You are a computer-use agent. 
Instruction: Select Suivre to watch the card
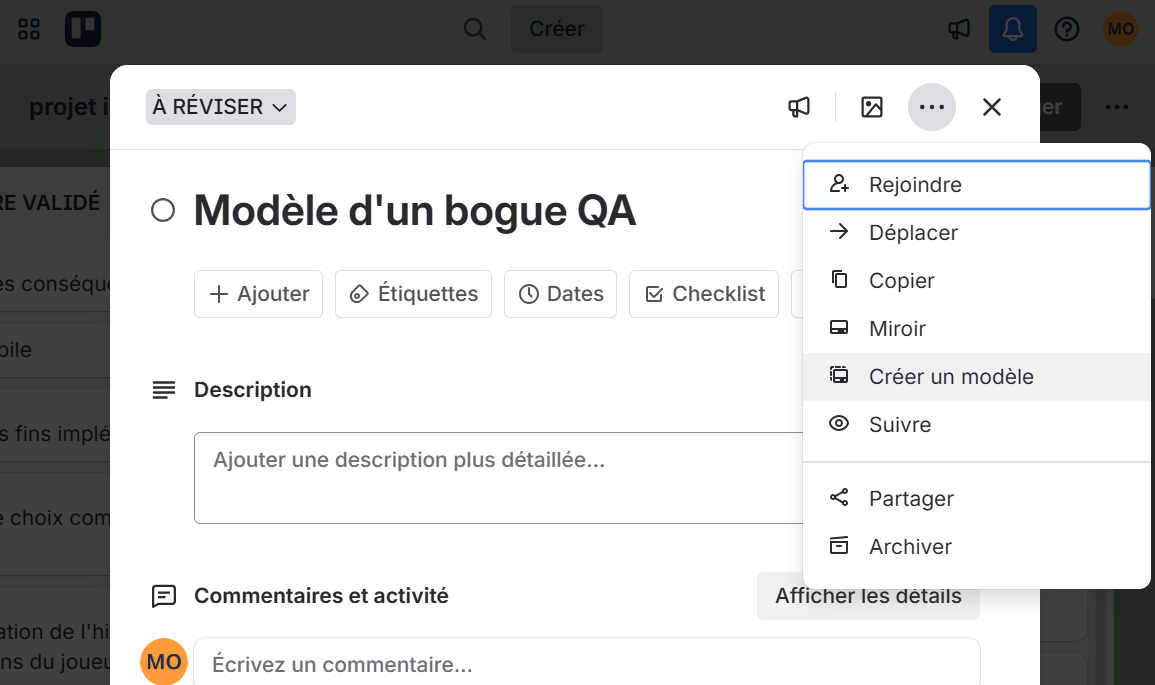pyautogui.click(x=899, y=424)
